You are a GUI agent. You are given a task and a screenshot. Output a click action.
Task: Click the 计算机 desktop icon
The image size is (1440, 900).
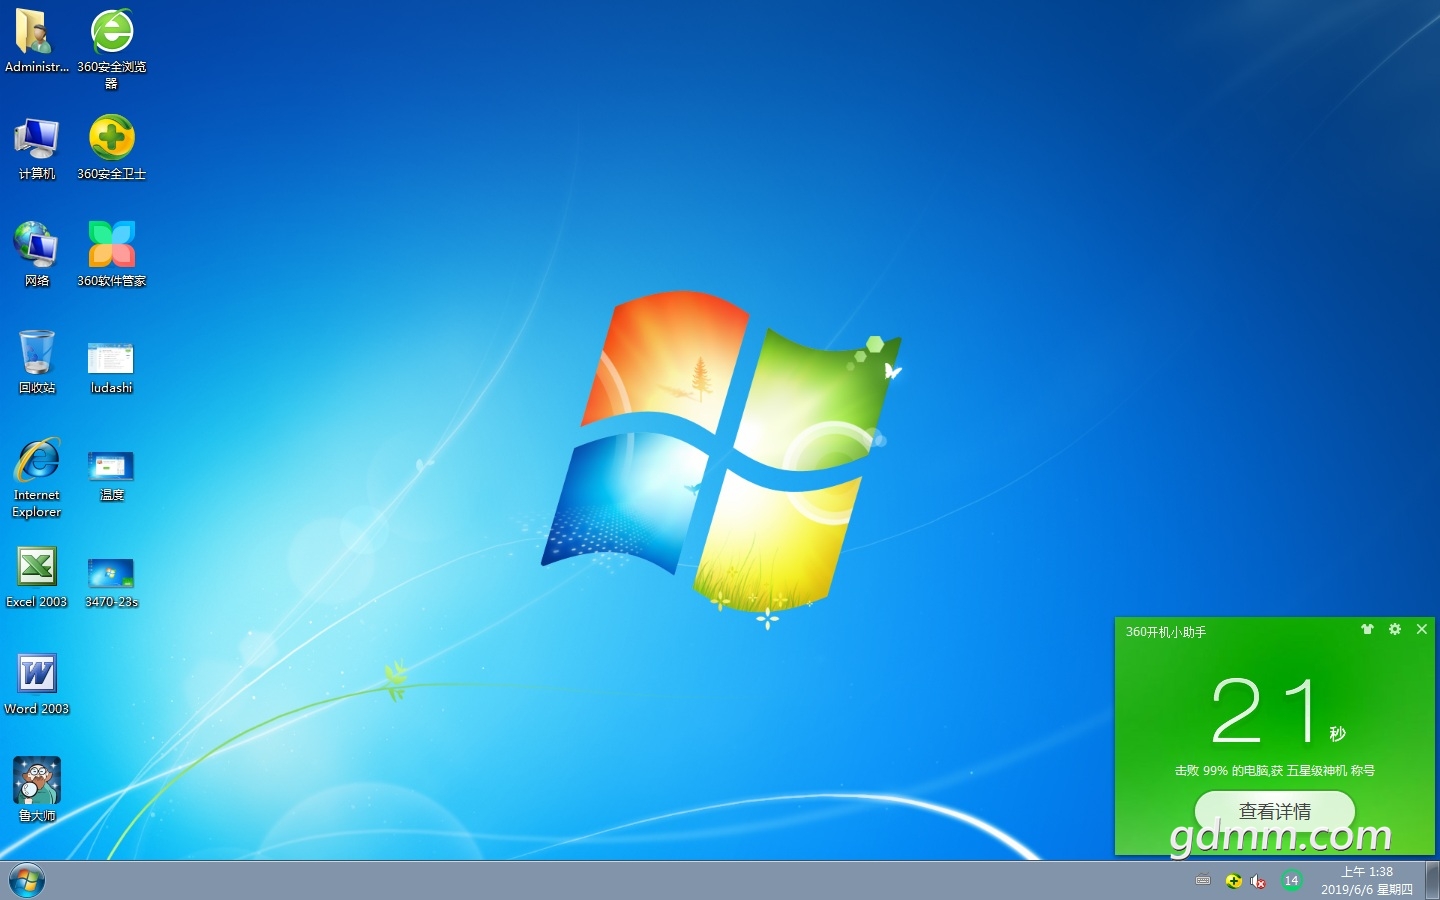(37, 139)
